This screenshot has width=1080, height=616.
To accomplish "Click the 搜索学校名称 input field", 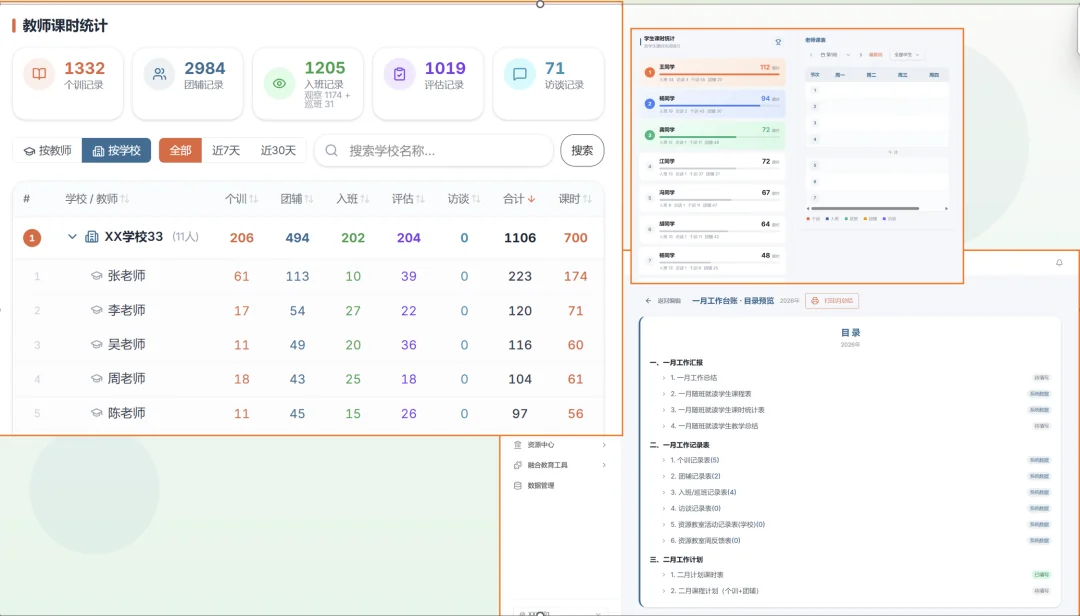I will tap(434, 150).
